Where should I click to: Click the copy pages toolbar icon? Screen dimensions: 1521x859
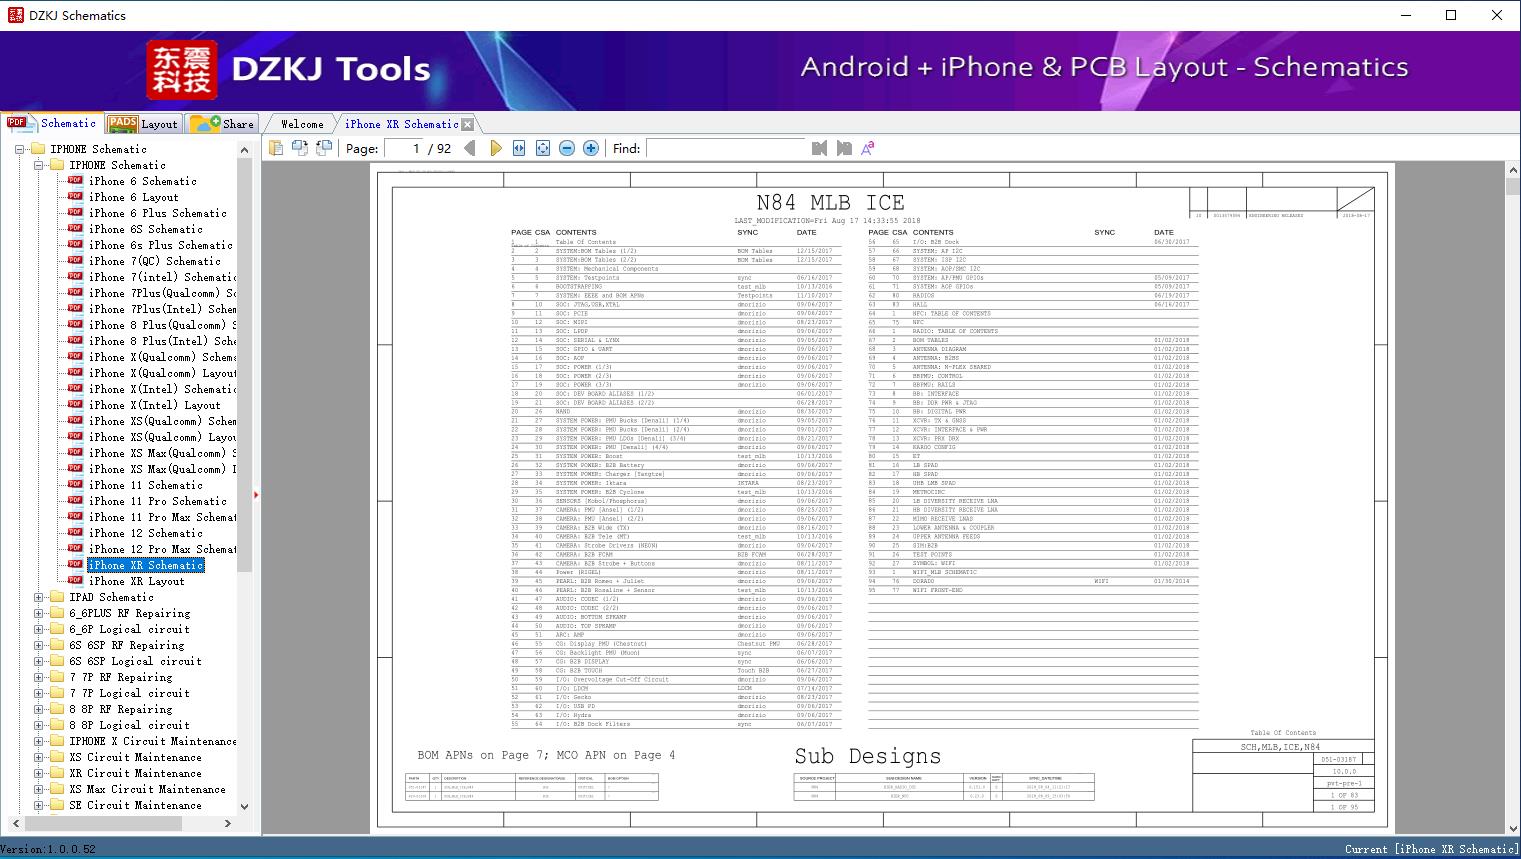[x=276, y=148]
